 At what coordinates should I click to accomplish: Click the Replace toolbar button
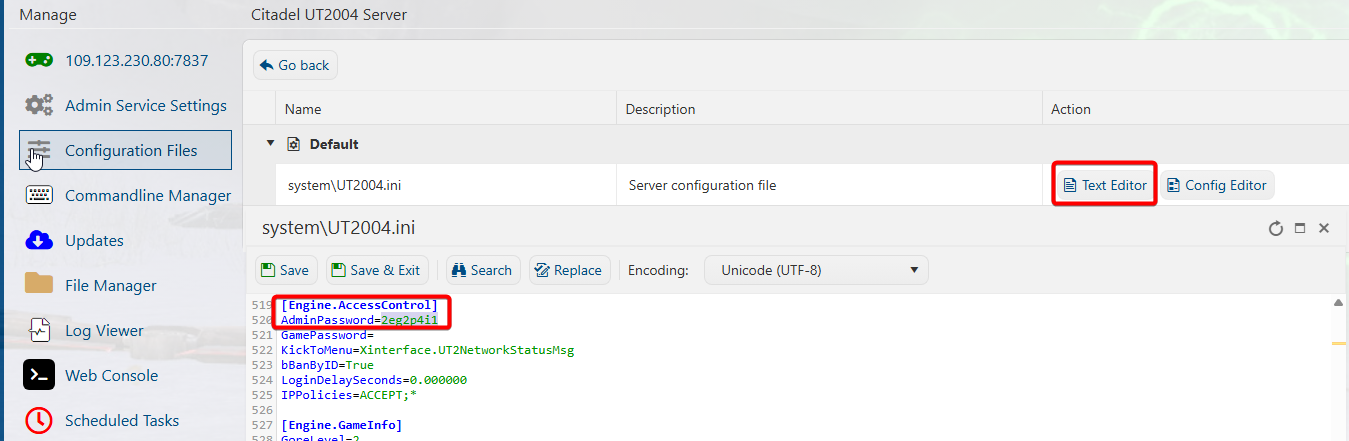point(568,270)
